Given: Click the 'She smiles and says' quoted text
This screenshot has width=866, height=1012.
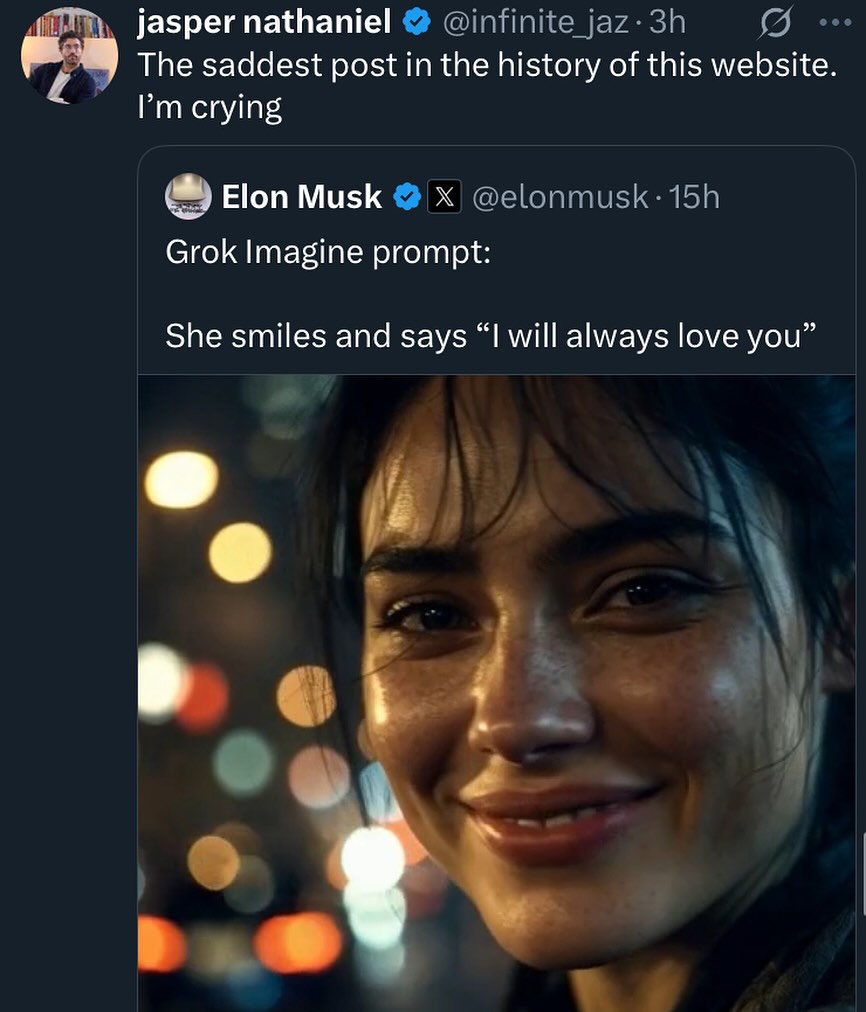Looking at the screenshot, I should [x=484, y=335].
